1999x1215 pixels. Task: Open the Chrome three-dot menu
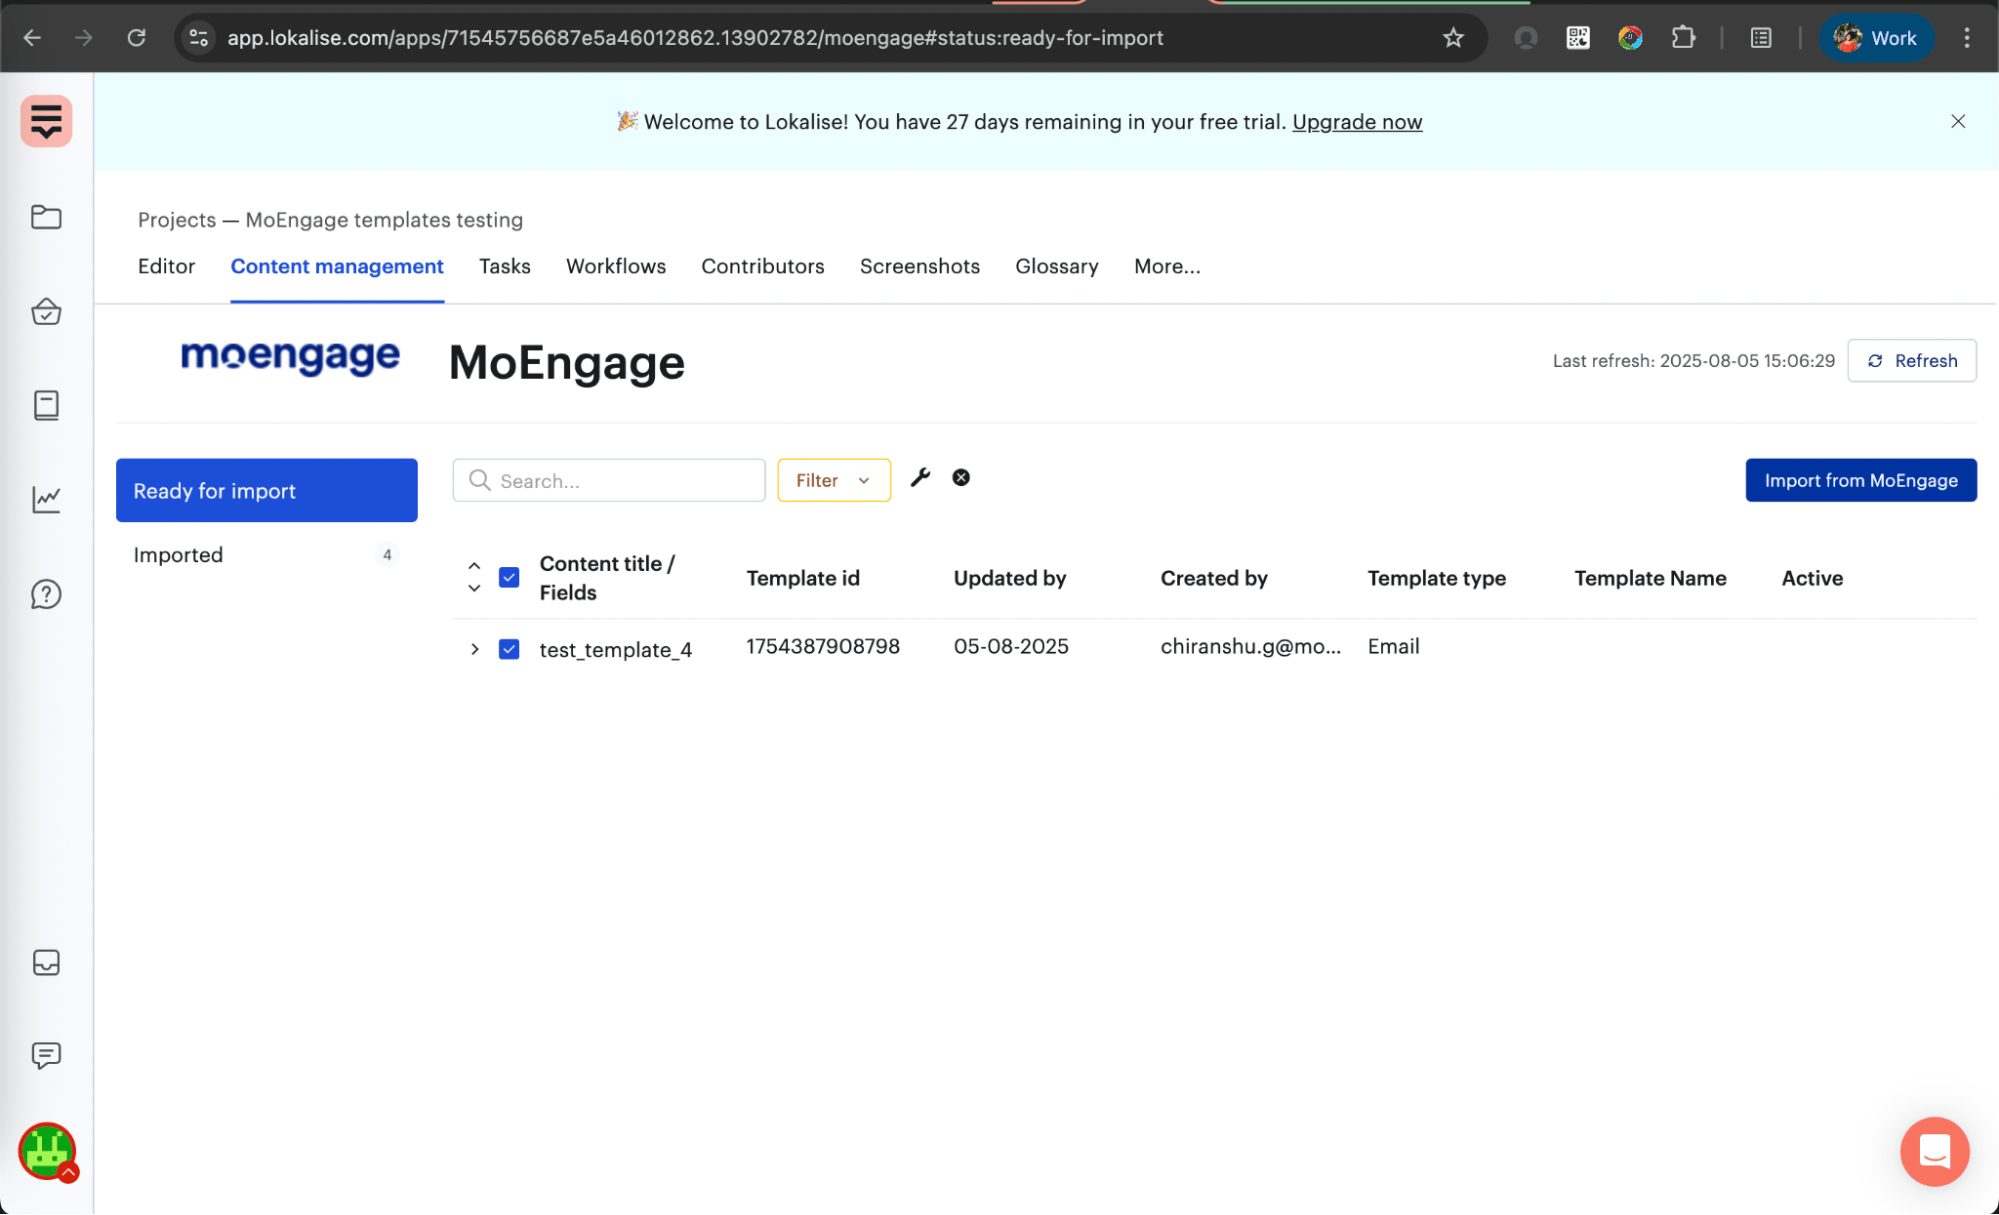1966,38
